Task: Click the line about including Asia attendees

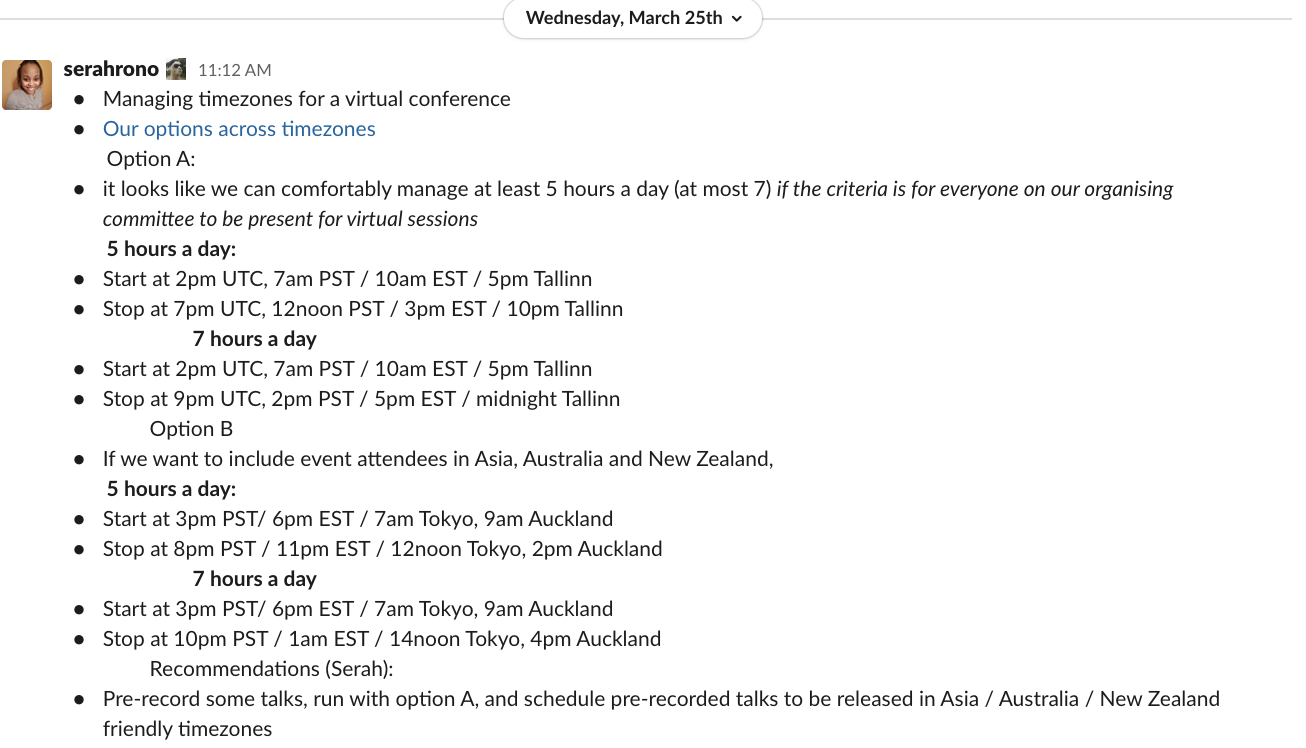Action: pos(438,459)
